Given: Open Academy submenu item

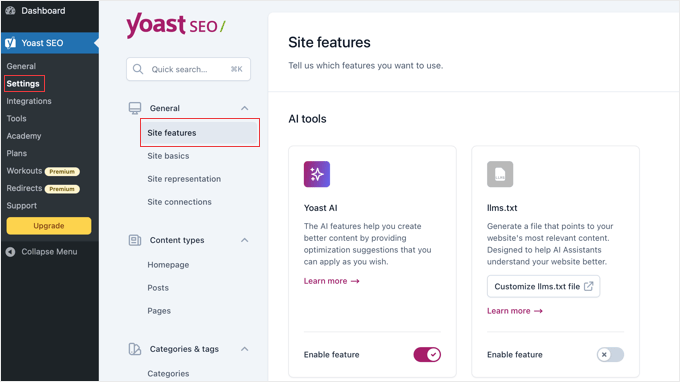Looking at the screenshot, I should [x=24, y=136].
